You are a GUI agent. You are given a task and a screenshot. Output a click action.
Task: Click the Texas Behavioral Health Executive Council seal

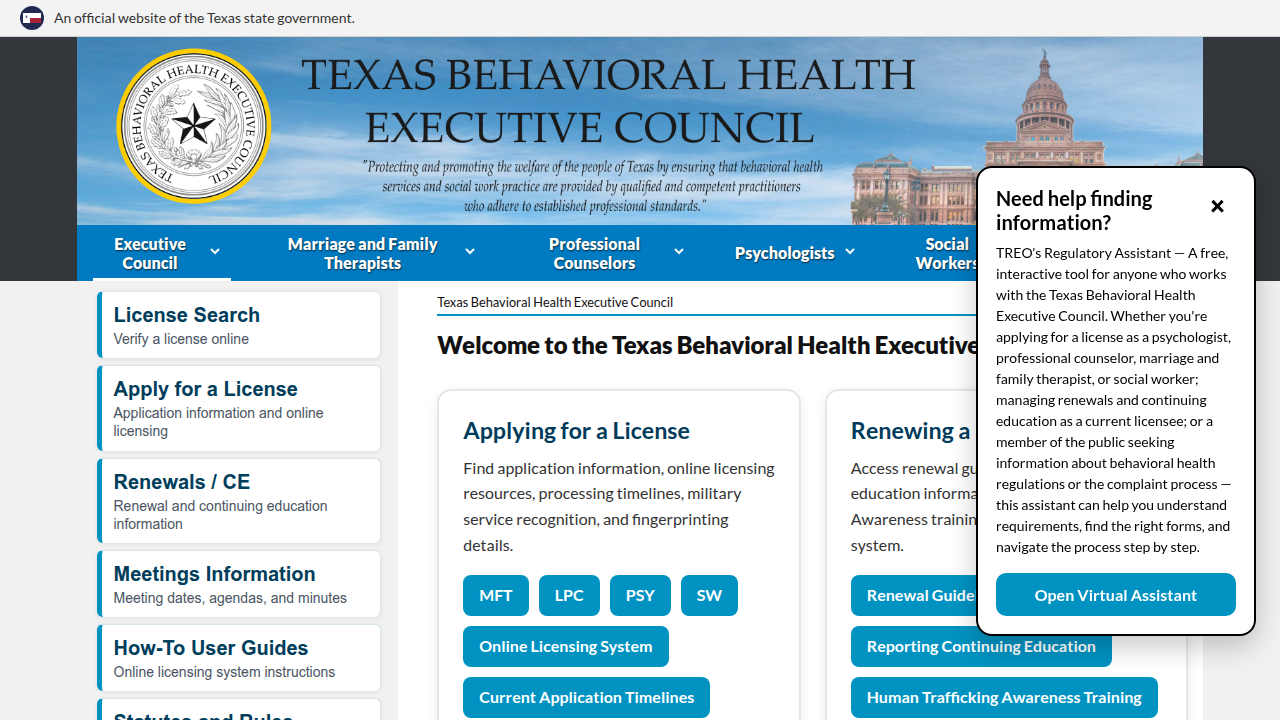click(x=194, y=126)
